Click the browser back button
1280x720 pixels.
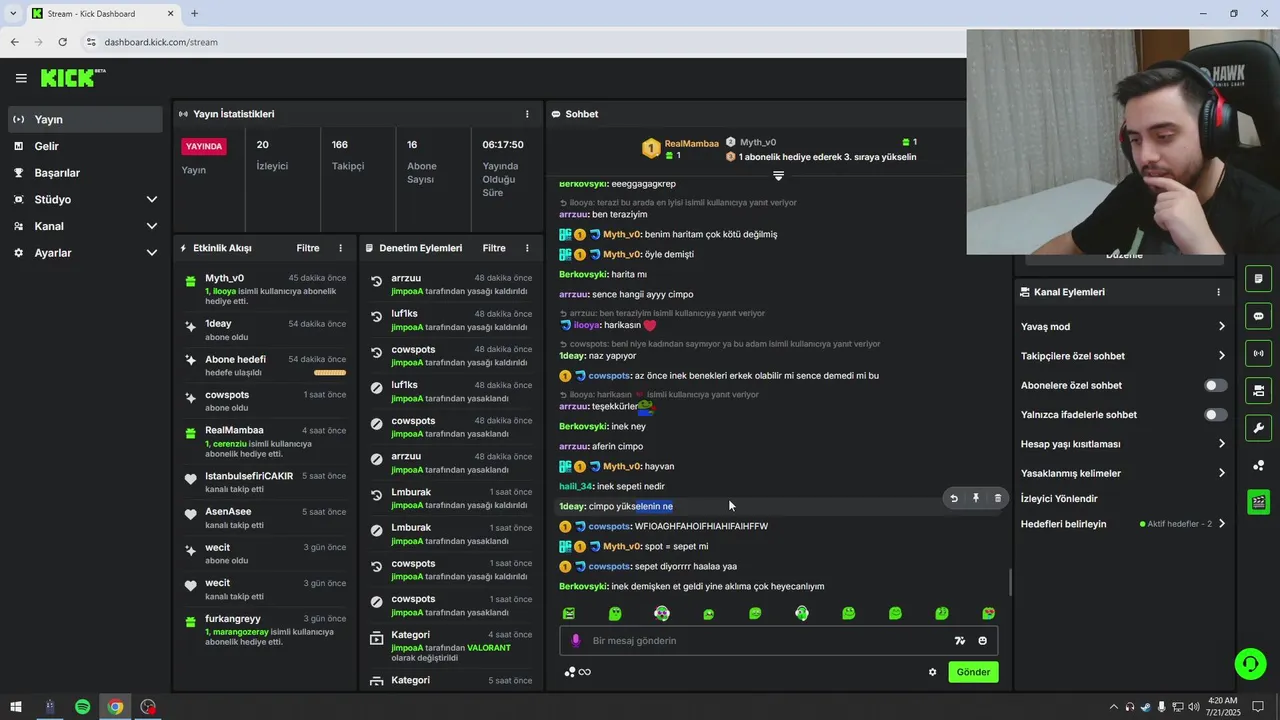[x=14, y=42]
